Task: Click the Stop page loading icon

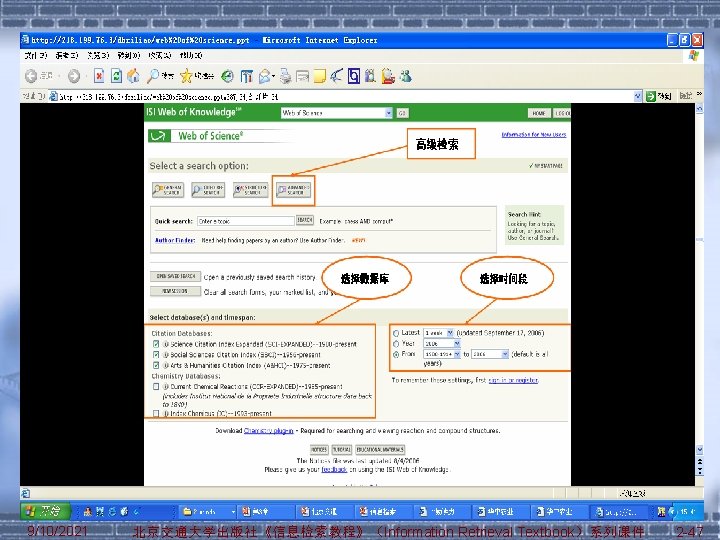Action: click(99, 76)
